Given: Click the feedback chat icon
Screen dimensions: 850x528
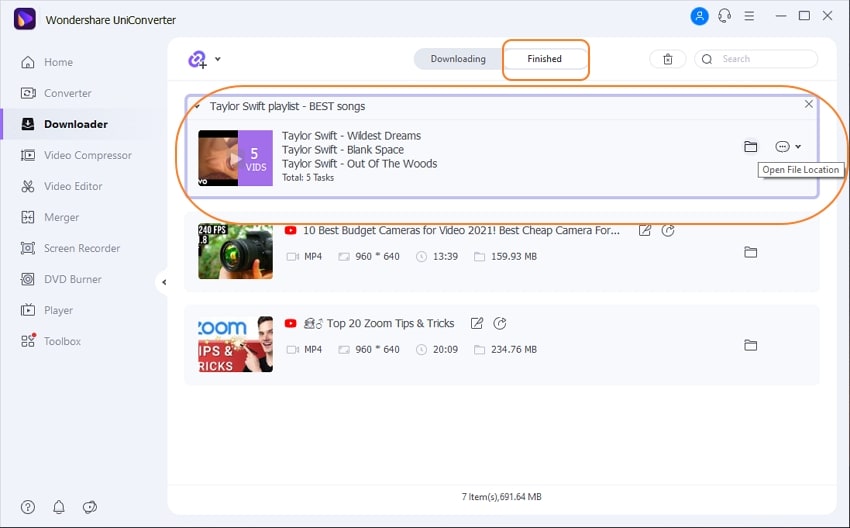Looking at the screenshot, I should click(x=89, y=507).
